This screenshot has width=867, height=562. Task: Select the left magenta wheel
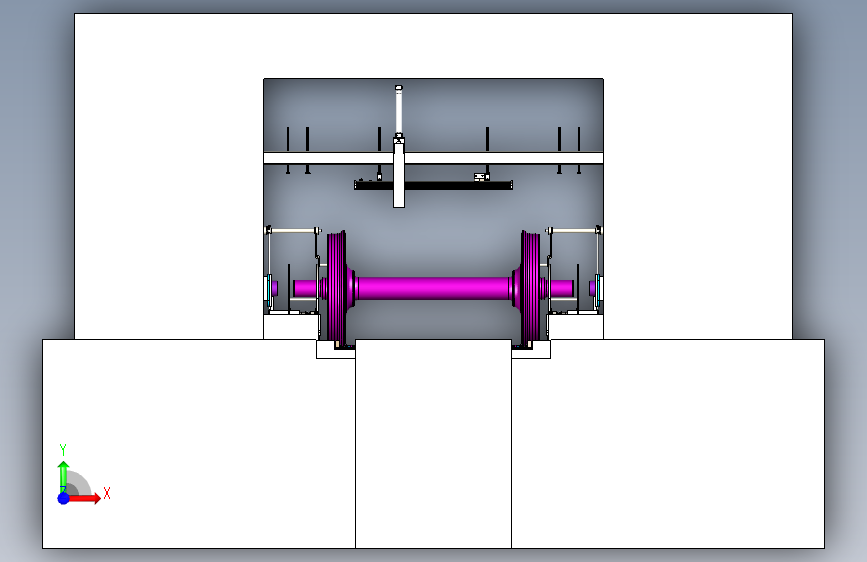coord(337,288)
